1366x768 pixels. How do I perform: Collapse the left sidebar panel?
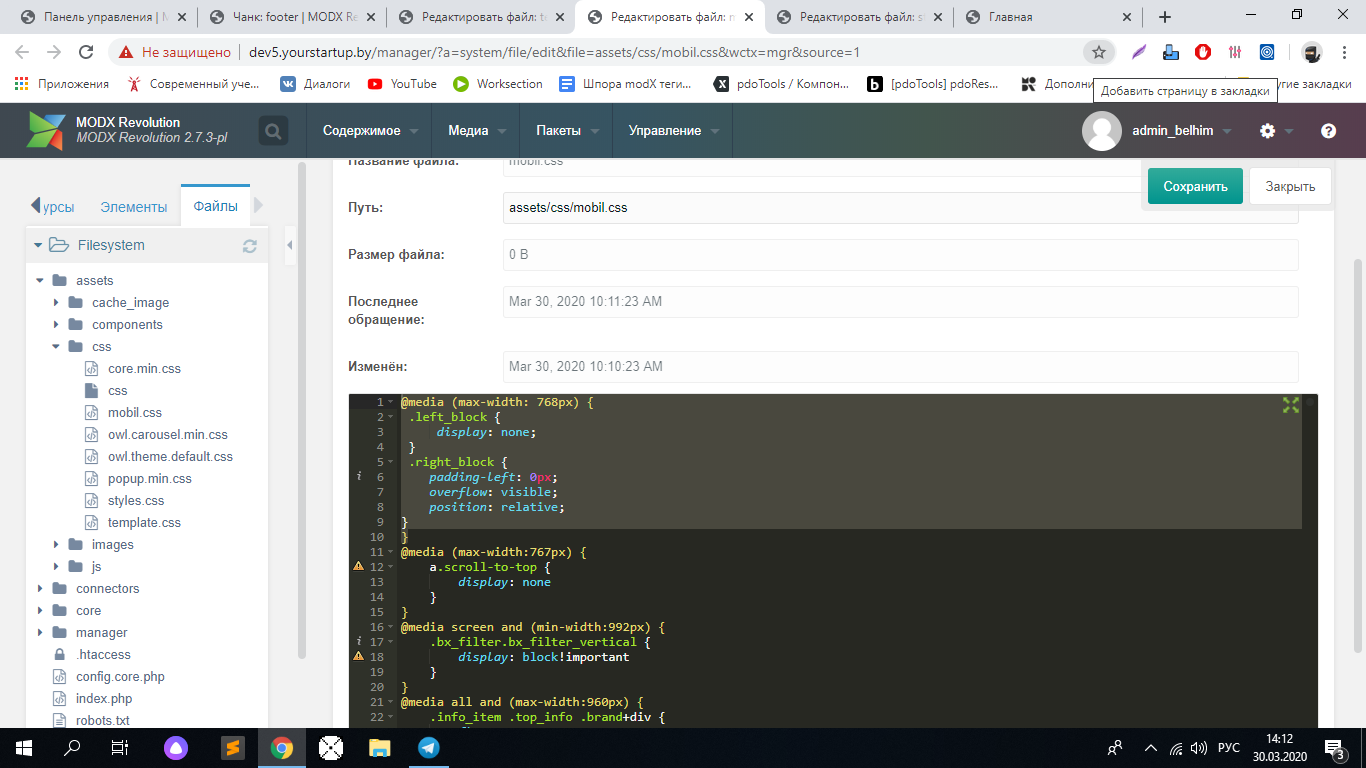click(289, 245)
